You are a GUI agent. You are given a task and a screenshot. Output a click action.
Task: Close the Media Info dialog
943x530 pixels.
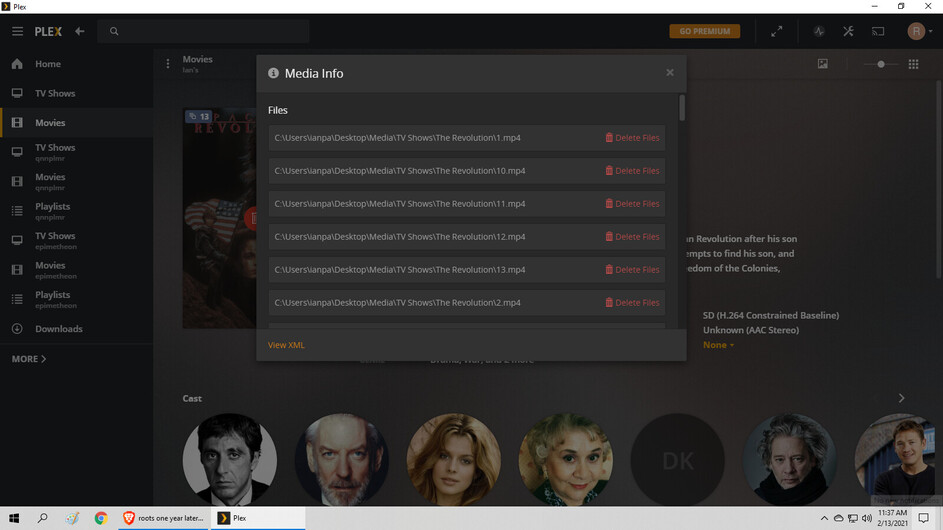[x=669, y=73]
